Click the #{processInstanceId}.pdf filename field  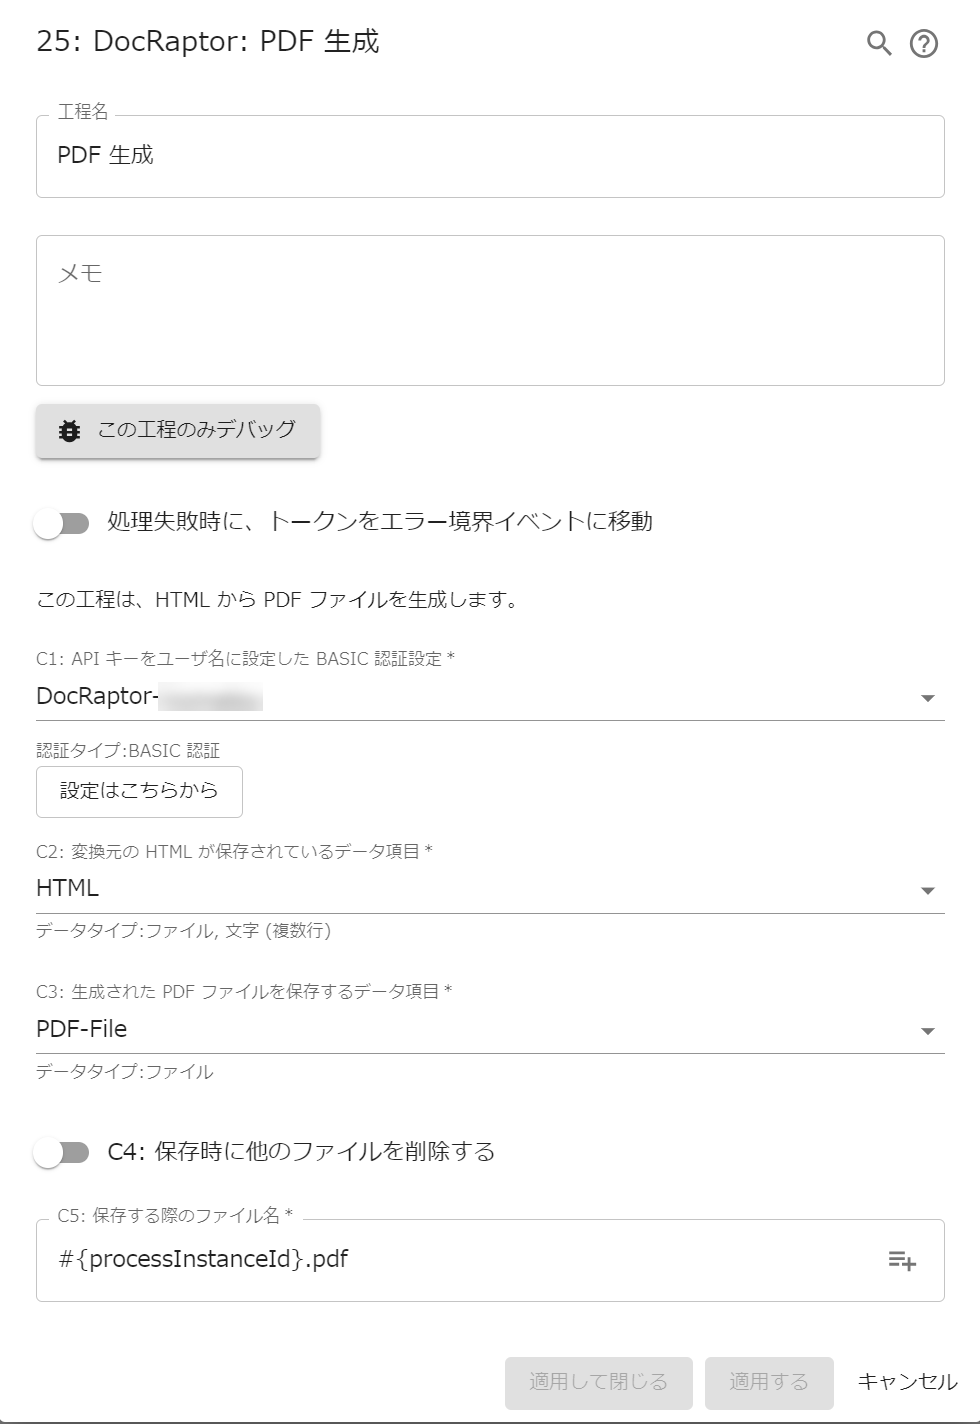click(x=400, y=1259)
